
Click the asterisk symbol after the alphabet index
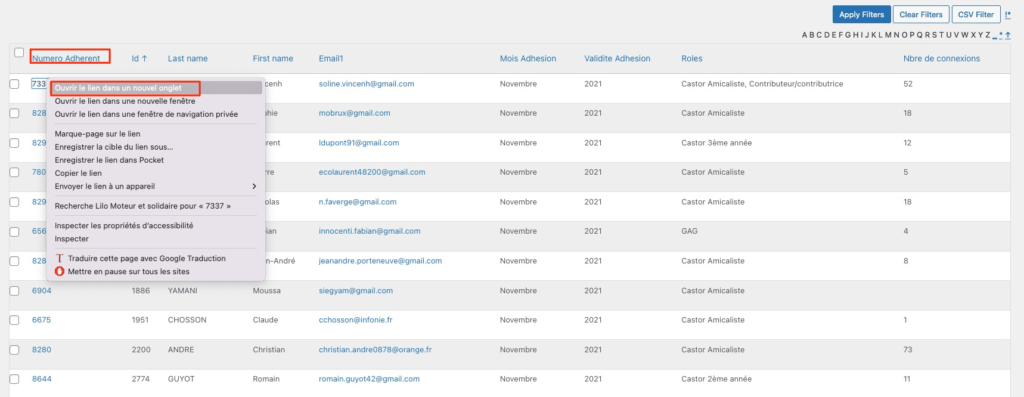(1002, 35)
